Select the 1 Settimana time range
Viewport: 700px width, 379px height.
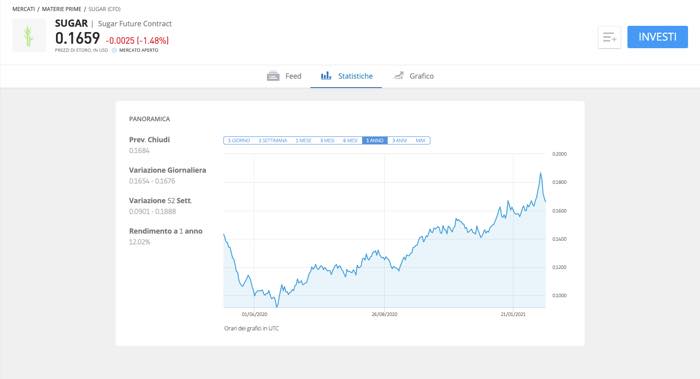point(273,141)
